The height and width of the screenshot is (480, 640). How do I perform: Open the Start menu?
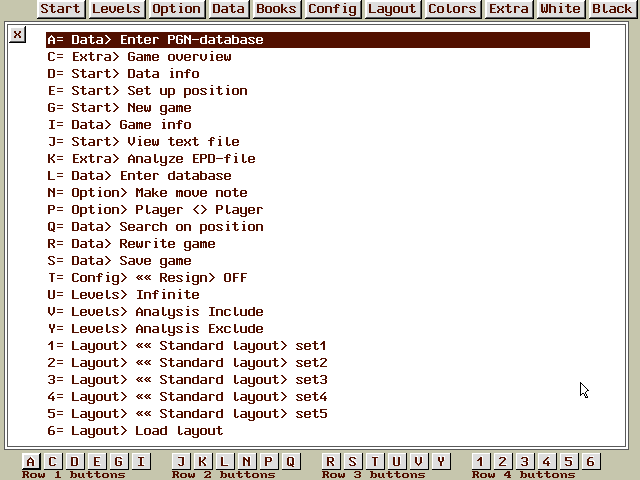pyautogui.click(x=61, y=9)
